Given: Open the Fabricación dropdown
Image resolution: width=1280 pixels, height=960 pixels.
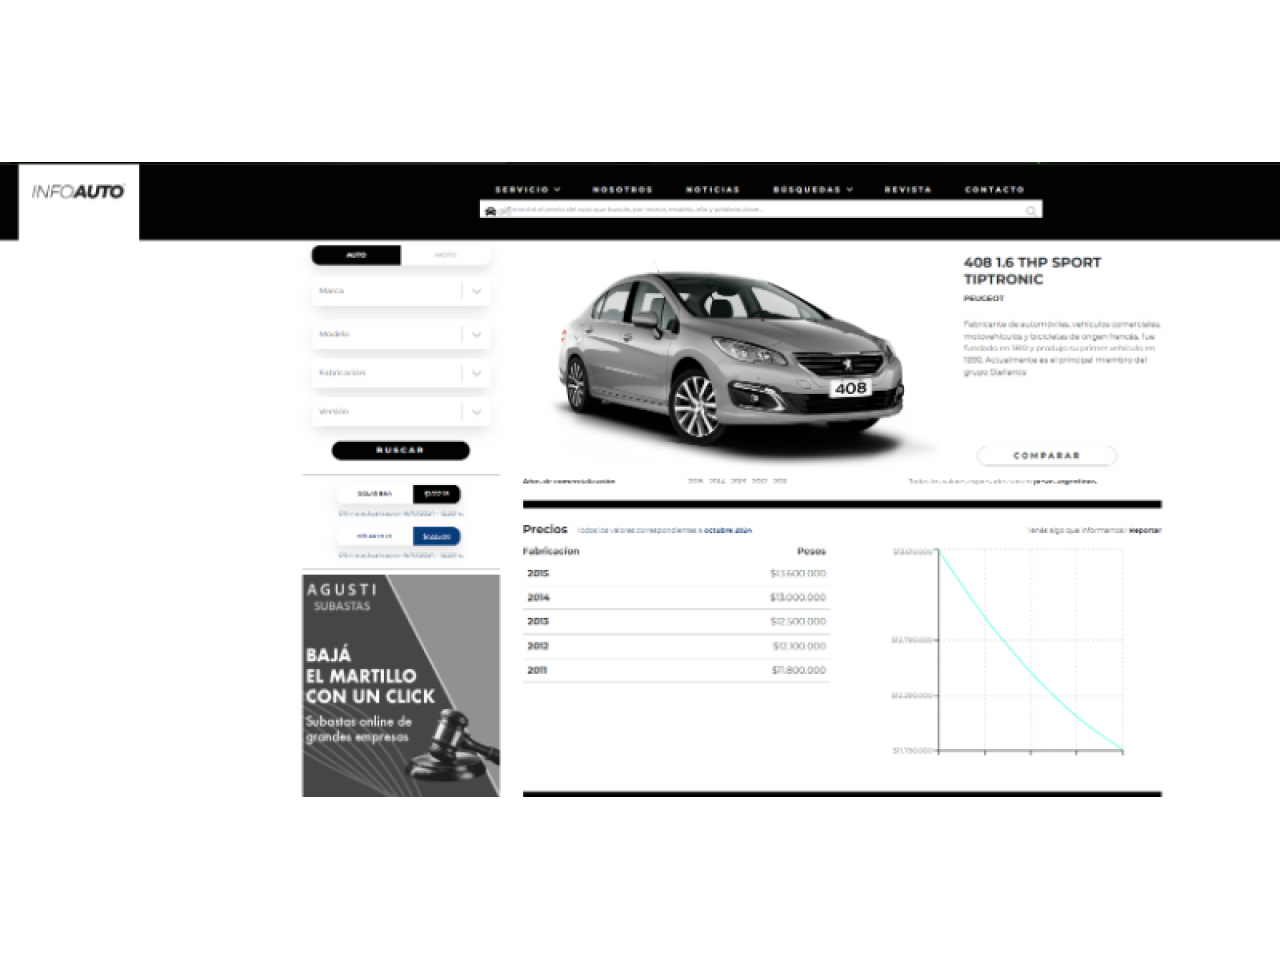Looking at the screenshot, I should 401,373.
